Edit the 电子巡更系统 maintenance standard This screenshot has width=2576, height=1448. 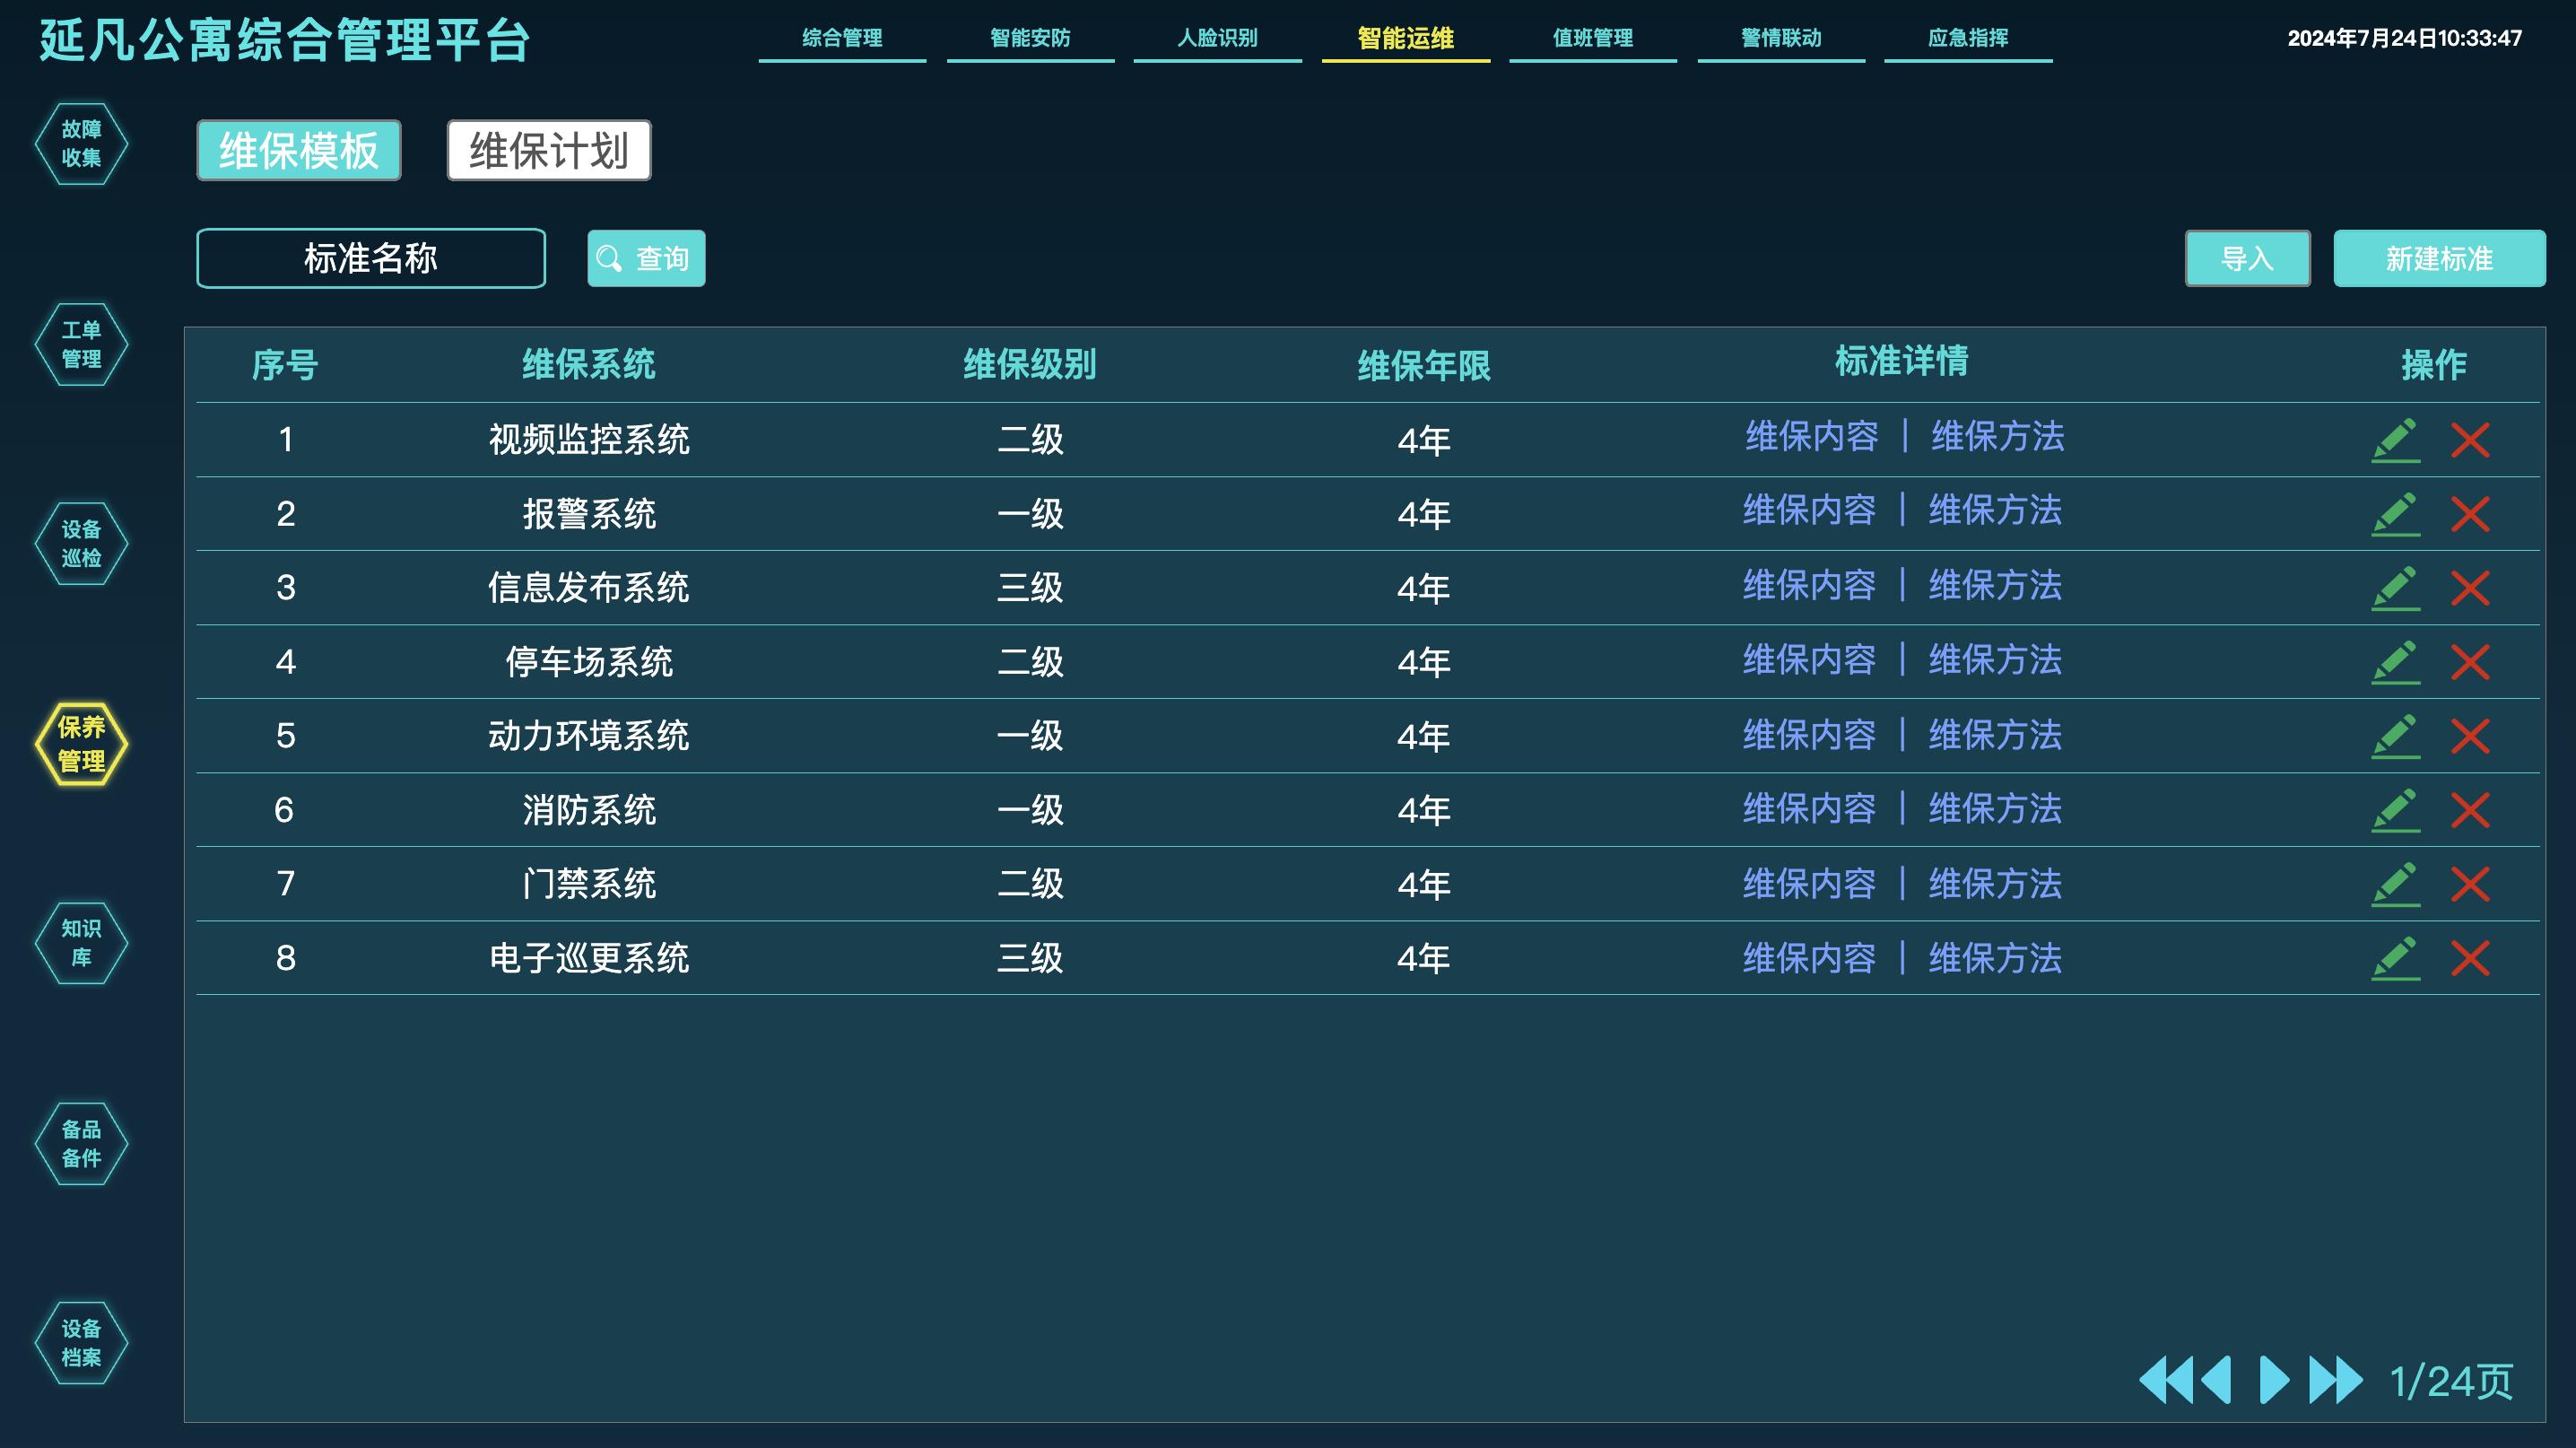(2397, 957)
